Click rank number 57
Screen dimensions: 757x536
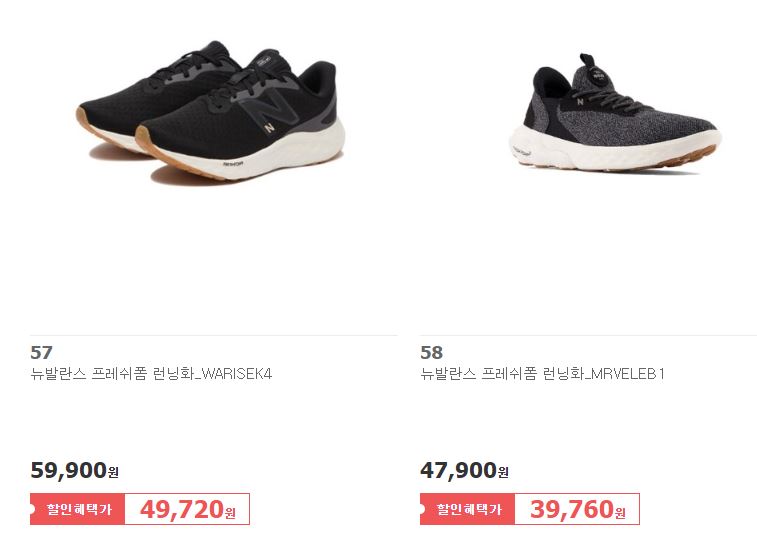41,353
